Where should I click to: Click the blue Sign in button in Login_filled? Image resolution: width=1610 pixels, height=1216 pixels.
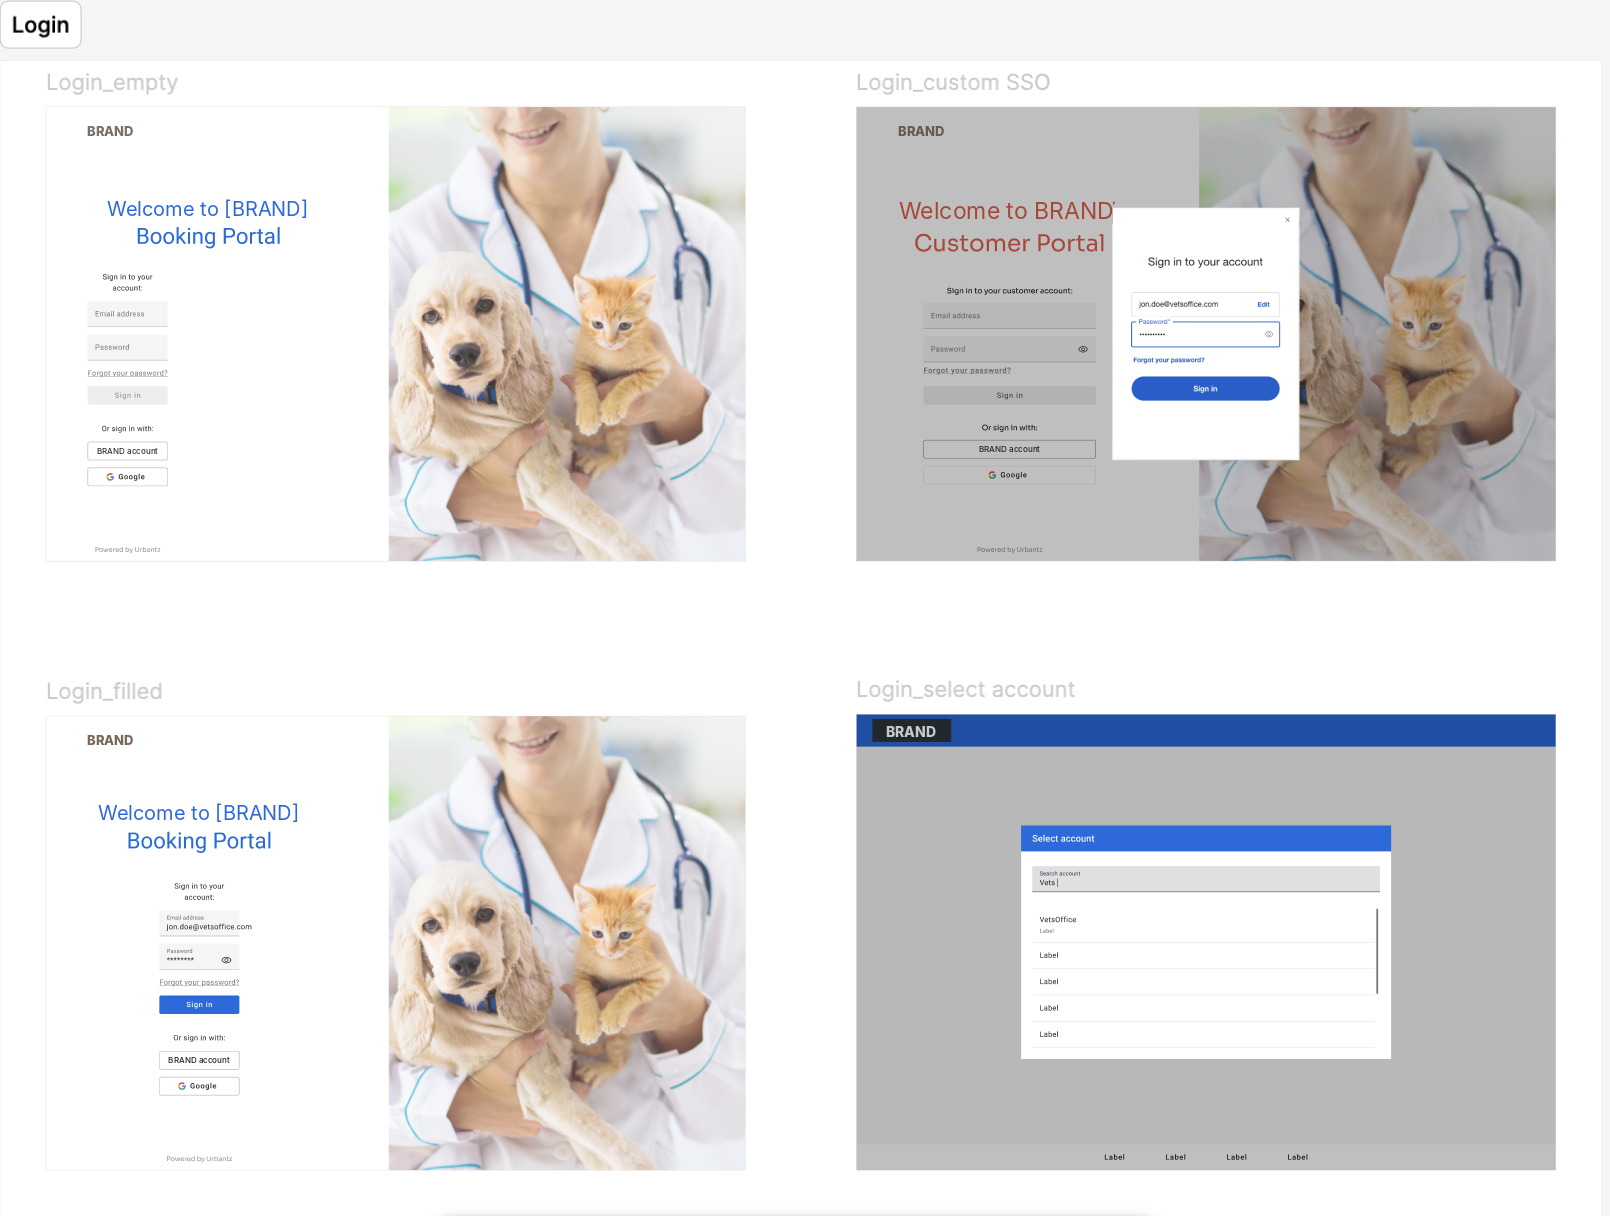[199, 1005]
